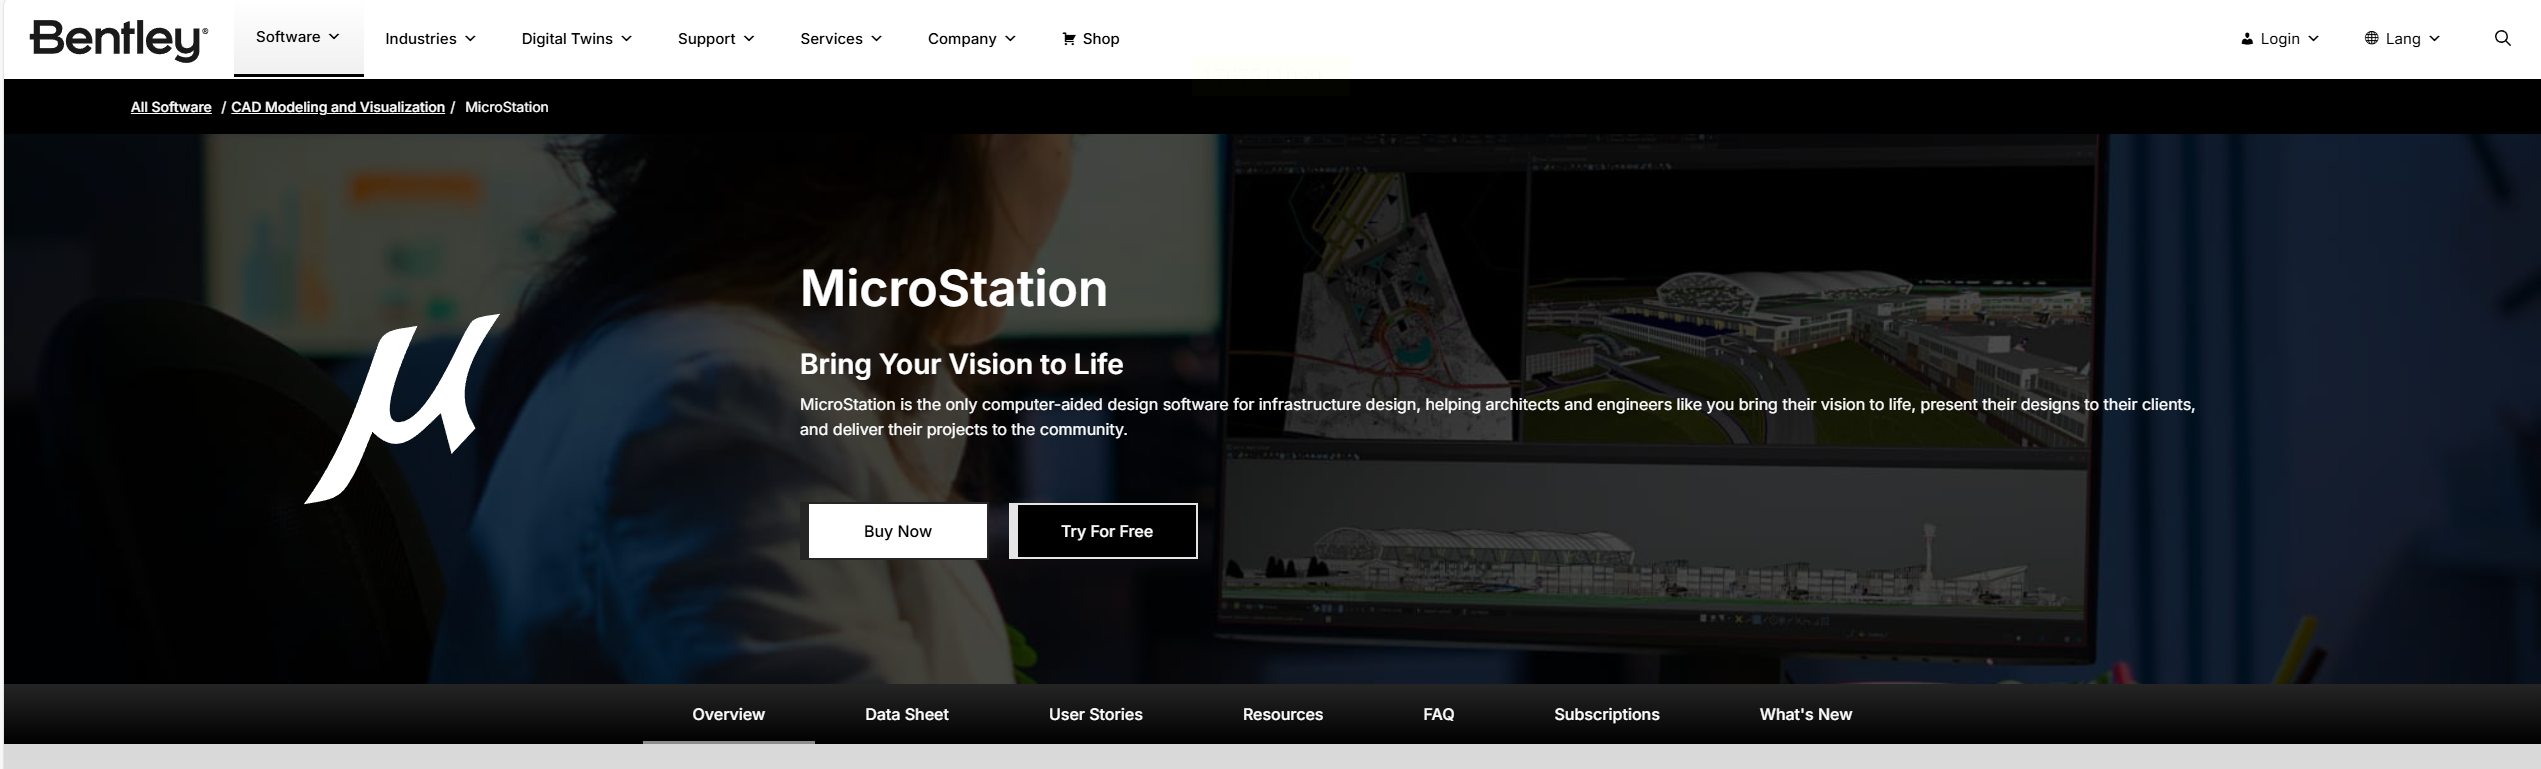The height and width of the screenshot is (769, 2541).
Task: Open the What's New tab
Action: point(1806,714)
